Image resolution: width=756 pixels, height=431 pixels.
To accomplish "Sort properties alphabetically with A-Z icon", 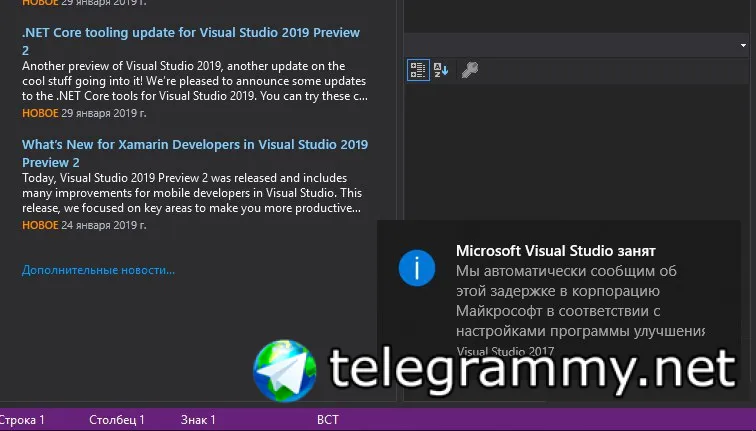I will (441, 70).
